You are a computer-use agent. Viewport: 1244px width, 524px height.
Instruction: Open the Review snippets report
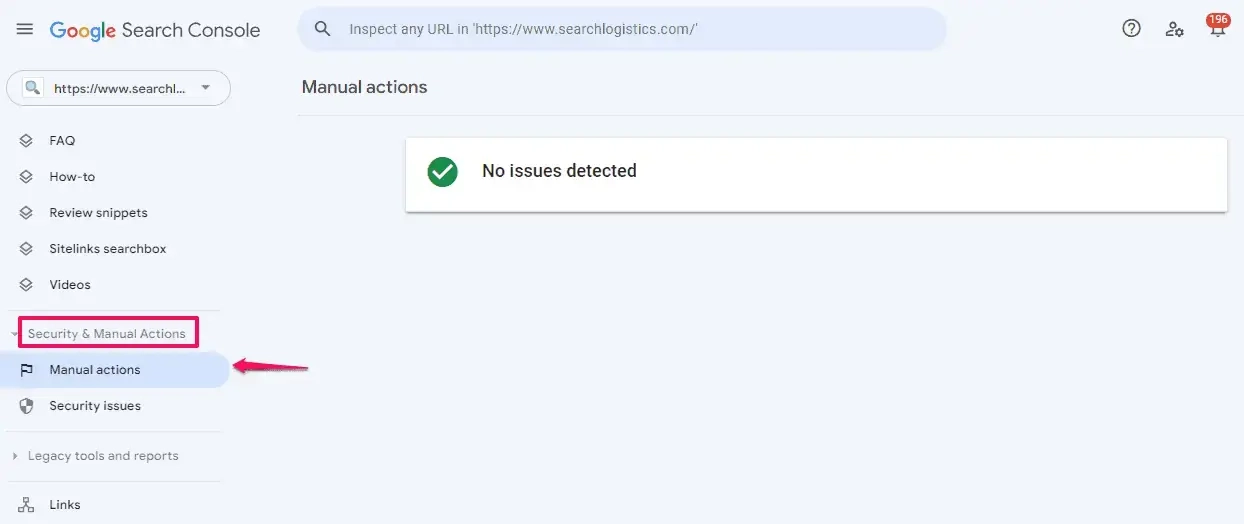tap(98, 213)
